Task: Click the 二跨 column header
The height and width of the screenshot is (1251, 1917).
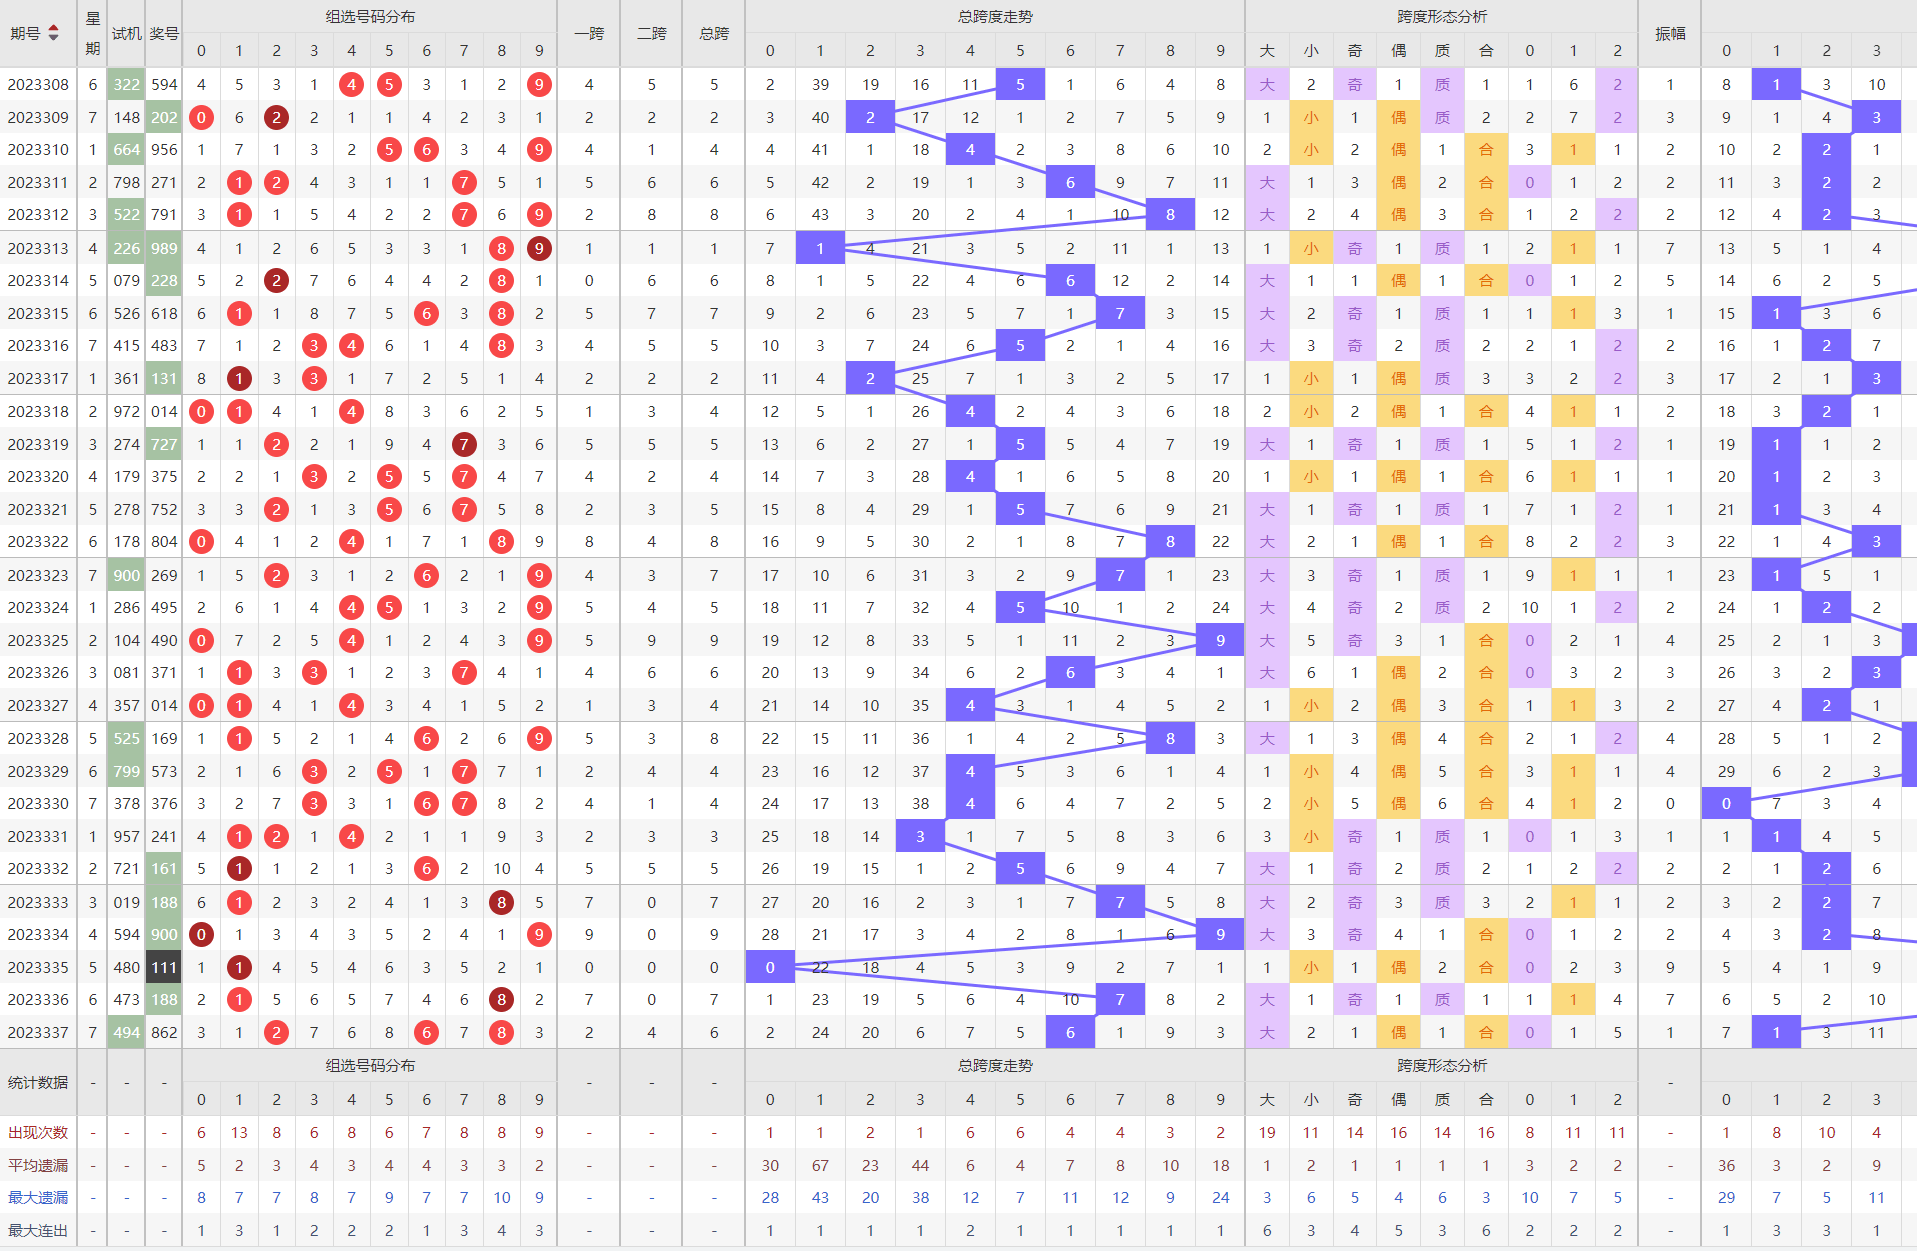Action: pyautogui.click(x=652, y=33)
